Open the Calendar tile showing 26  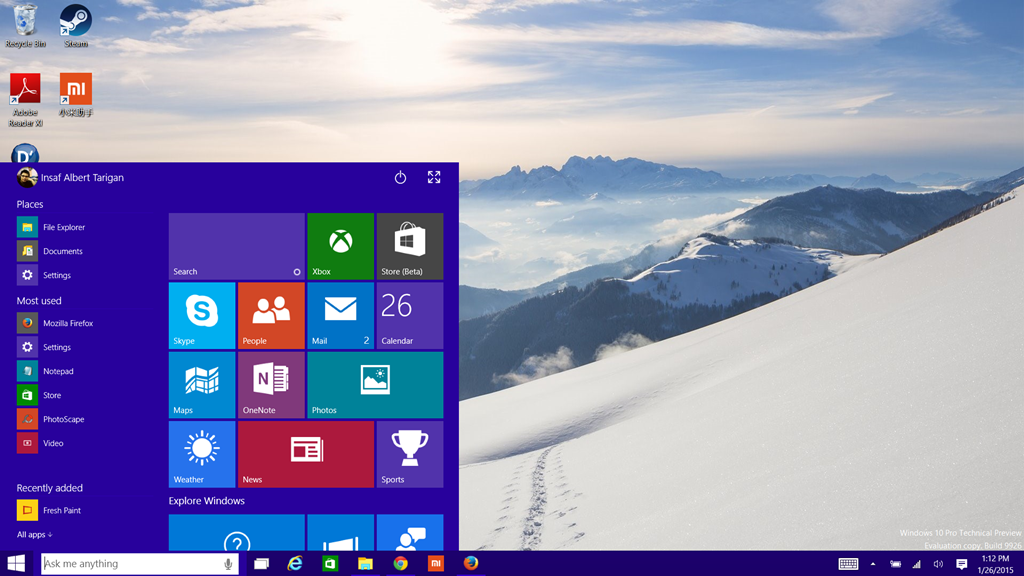tap(410, 315)
